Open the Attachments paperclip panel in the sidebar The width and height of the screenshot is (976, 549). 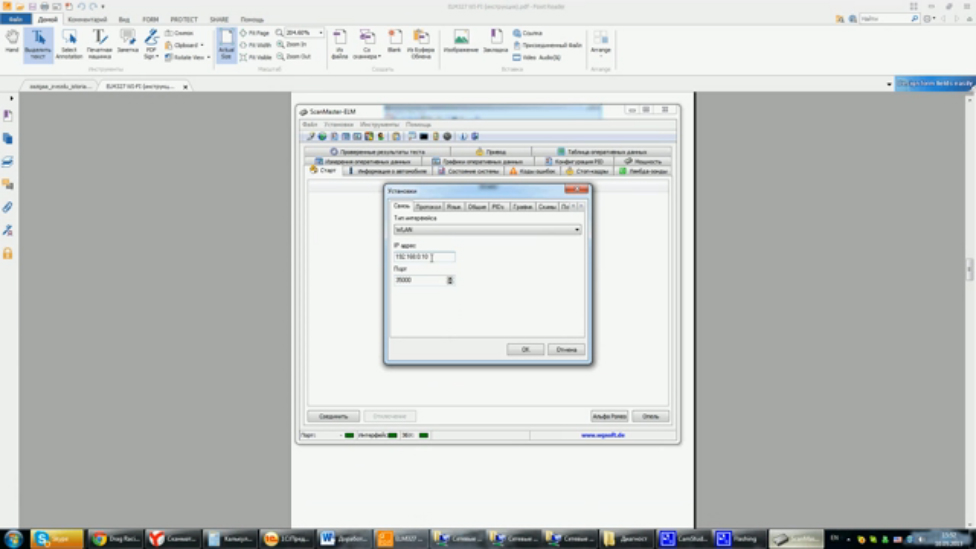tap(7, 207)
